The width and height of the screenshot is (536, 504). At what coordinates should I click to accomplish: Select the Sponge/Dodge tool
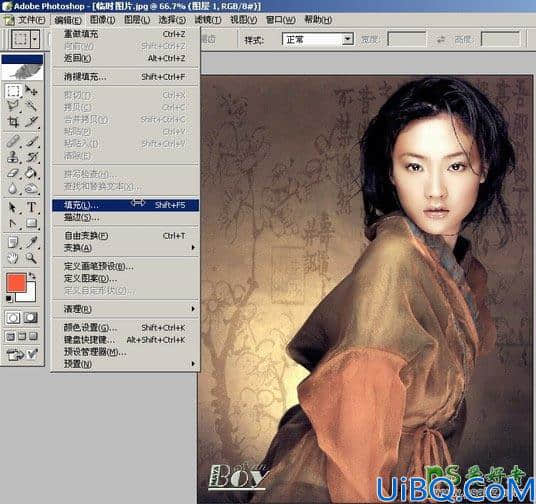(31, 188)
